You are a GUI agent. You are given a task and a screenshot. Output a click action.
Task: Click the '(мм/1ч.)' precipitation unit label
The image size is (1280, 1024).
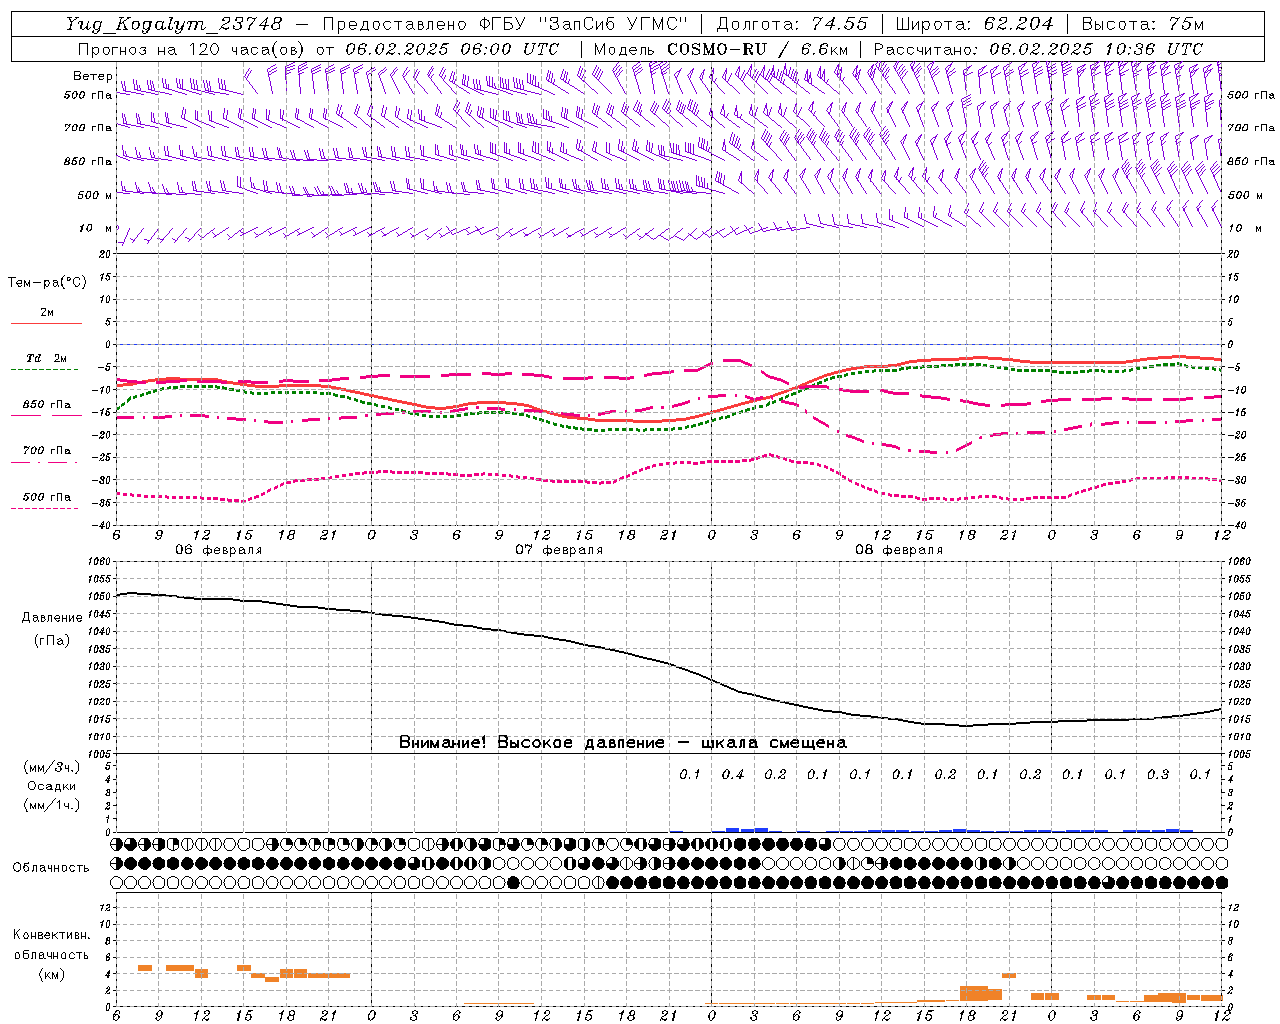pos(51,805)
